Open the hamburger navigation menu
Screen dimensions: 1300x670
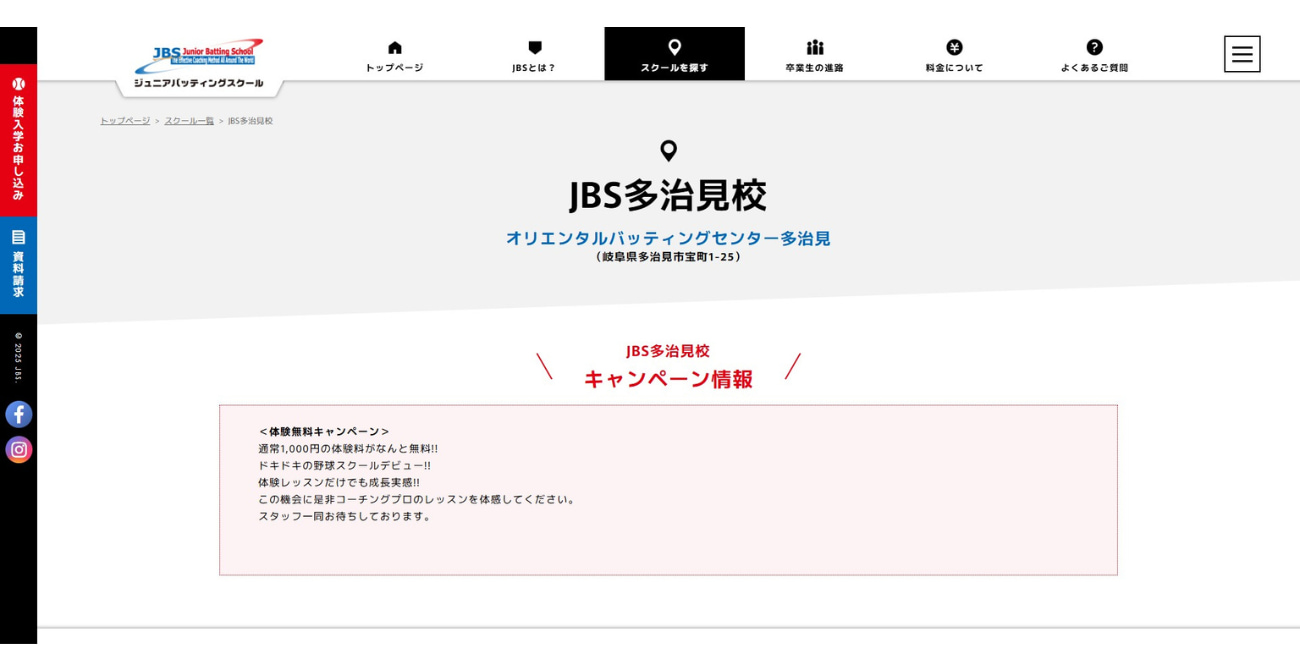1241,54
